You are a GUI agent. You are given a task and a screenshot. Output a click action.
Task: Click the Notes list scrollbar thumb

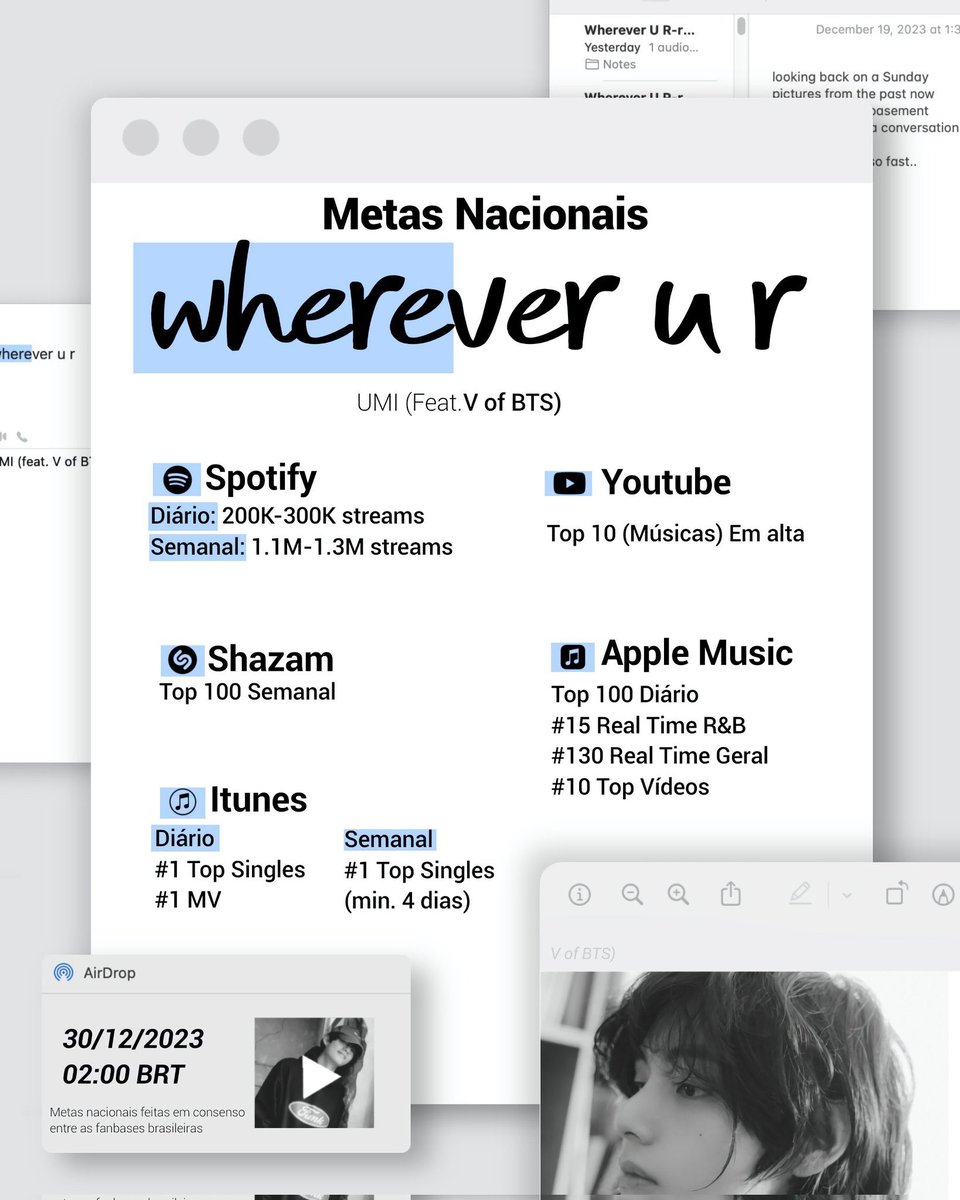click(741, 26)
